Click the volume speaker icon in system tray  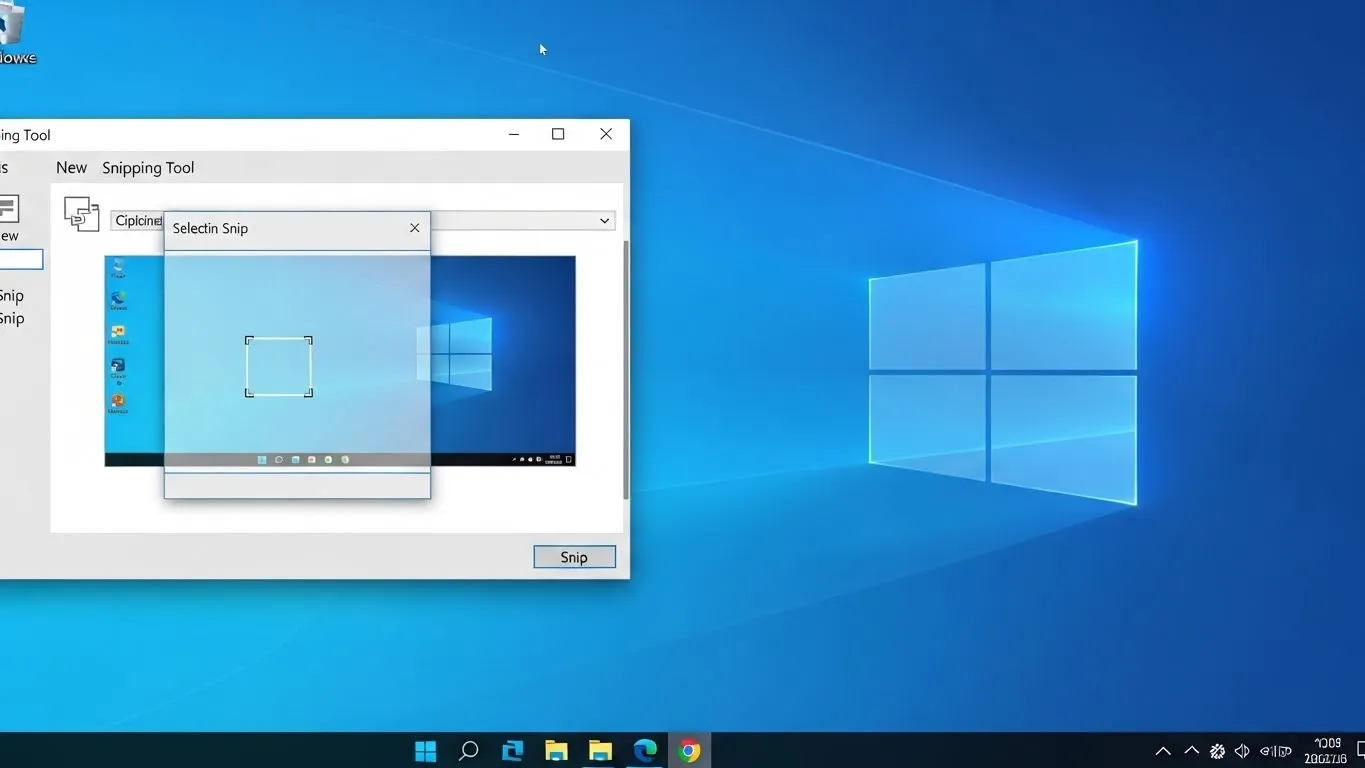click(1242, 751)
